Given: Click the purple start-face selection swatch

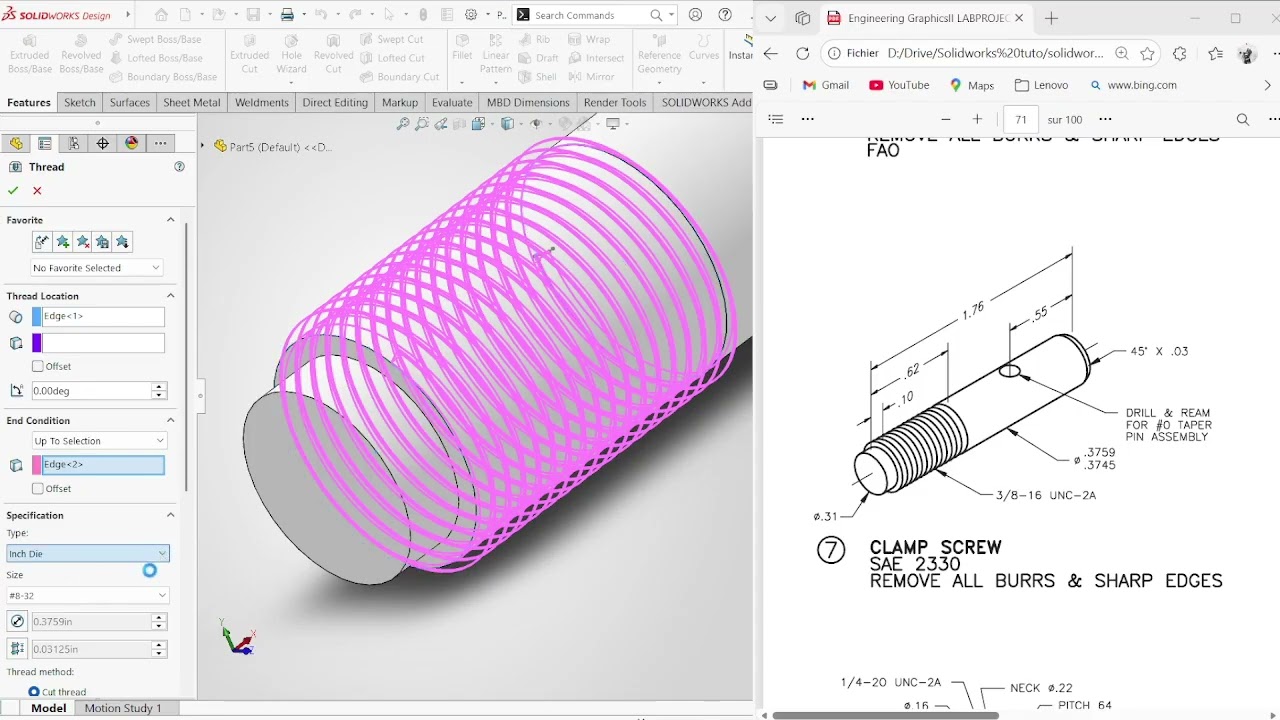Looking at the screenshot, I should [37, 343].
